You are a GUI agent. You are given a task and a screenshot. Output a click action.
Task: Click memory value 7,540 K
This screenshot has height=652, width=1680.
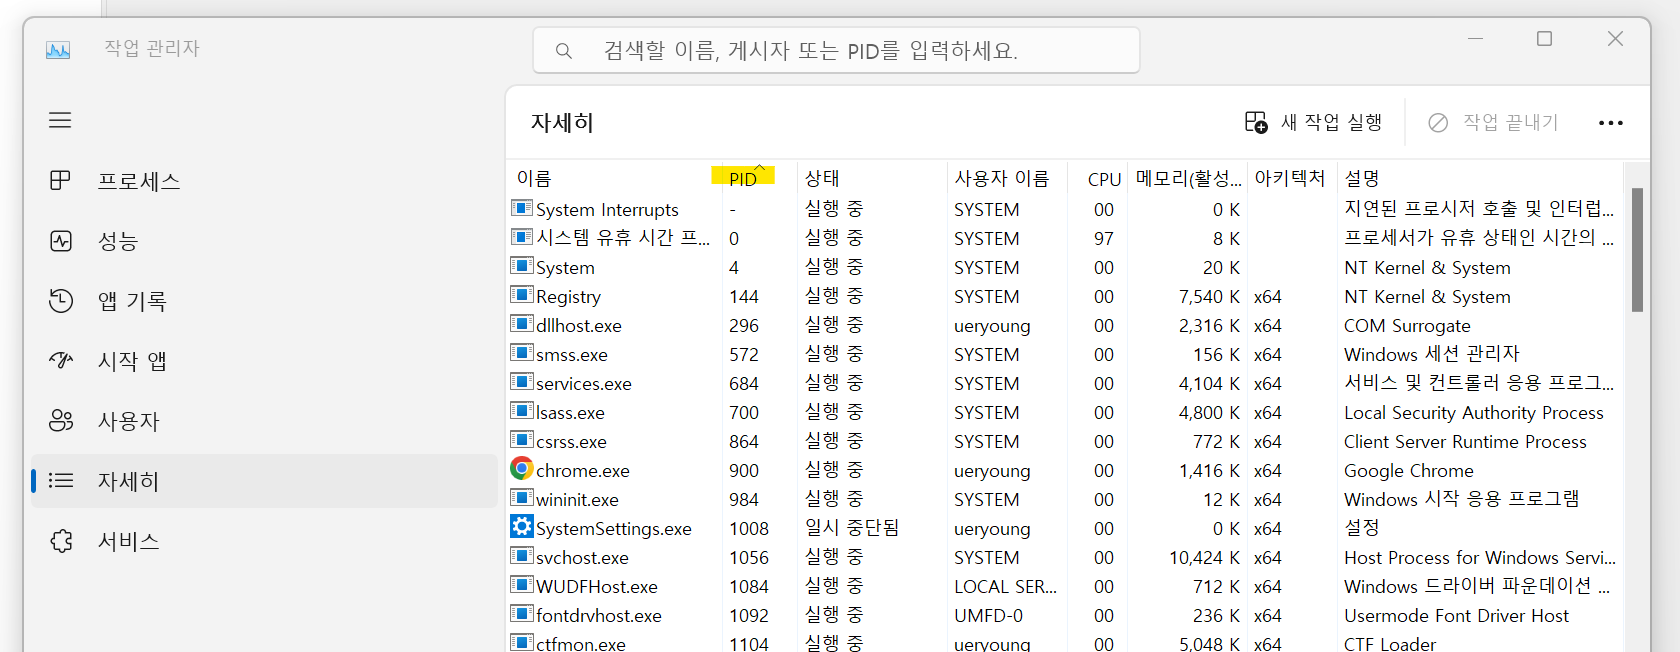pyautogui.click(x=1209, y=297)
